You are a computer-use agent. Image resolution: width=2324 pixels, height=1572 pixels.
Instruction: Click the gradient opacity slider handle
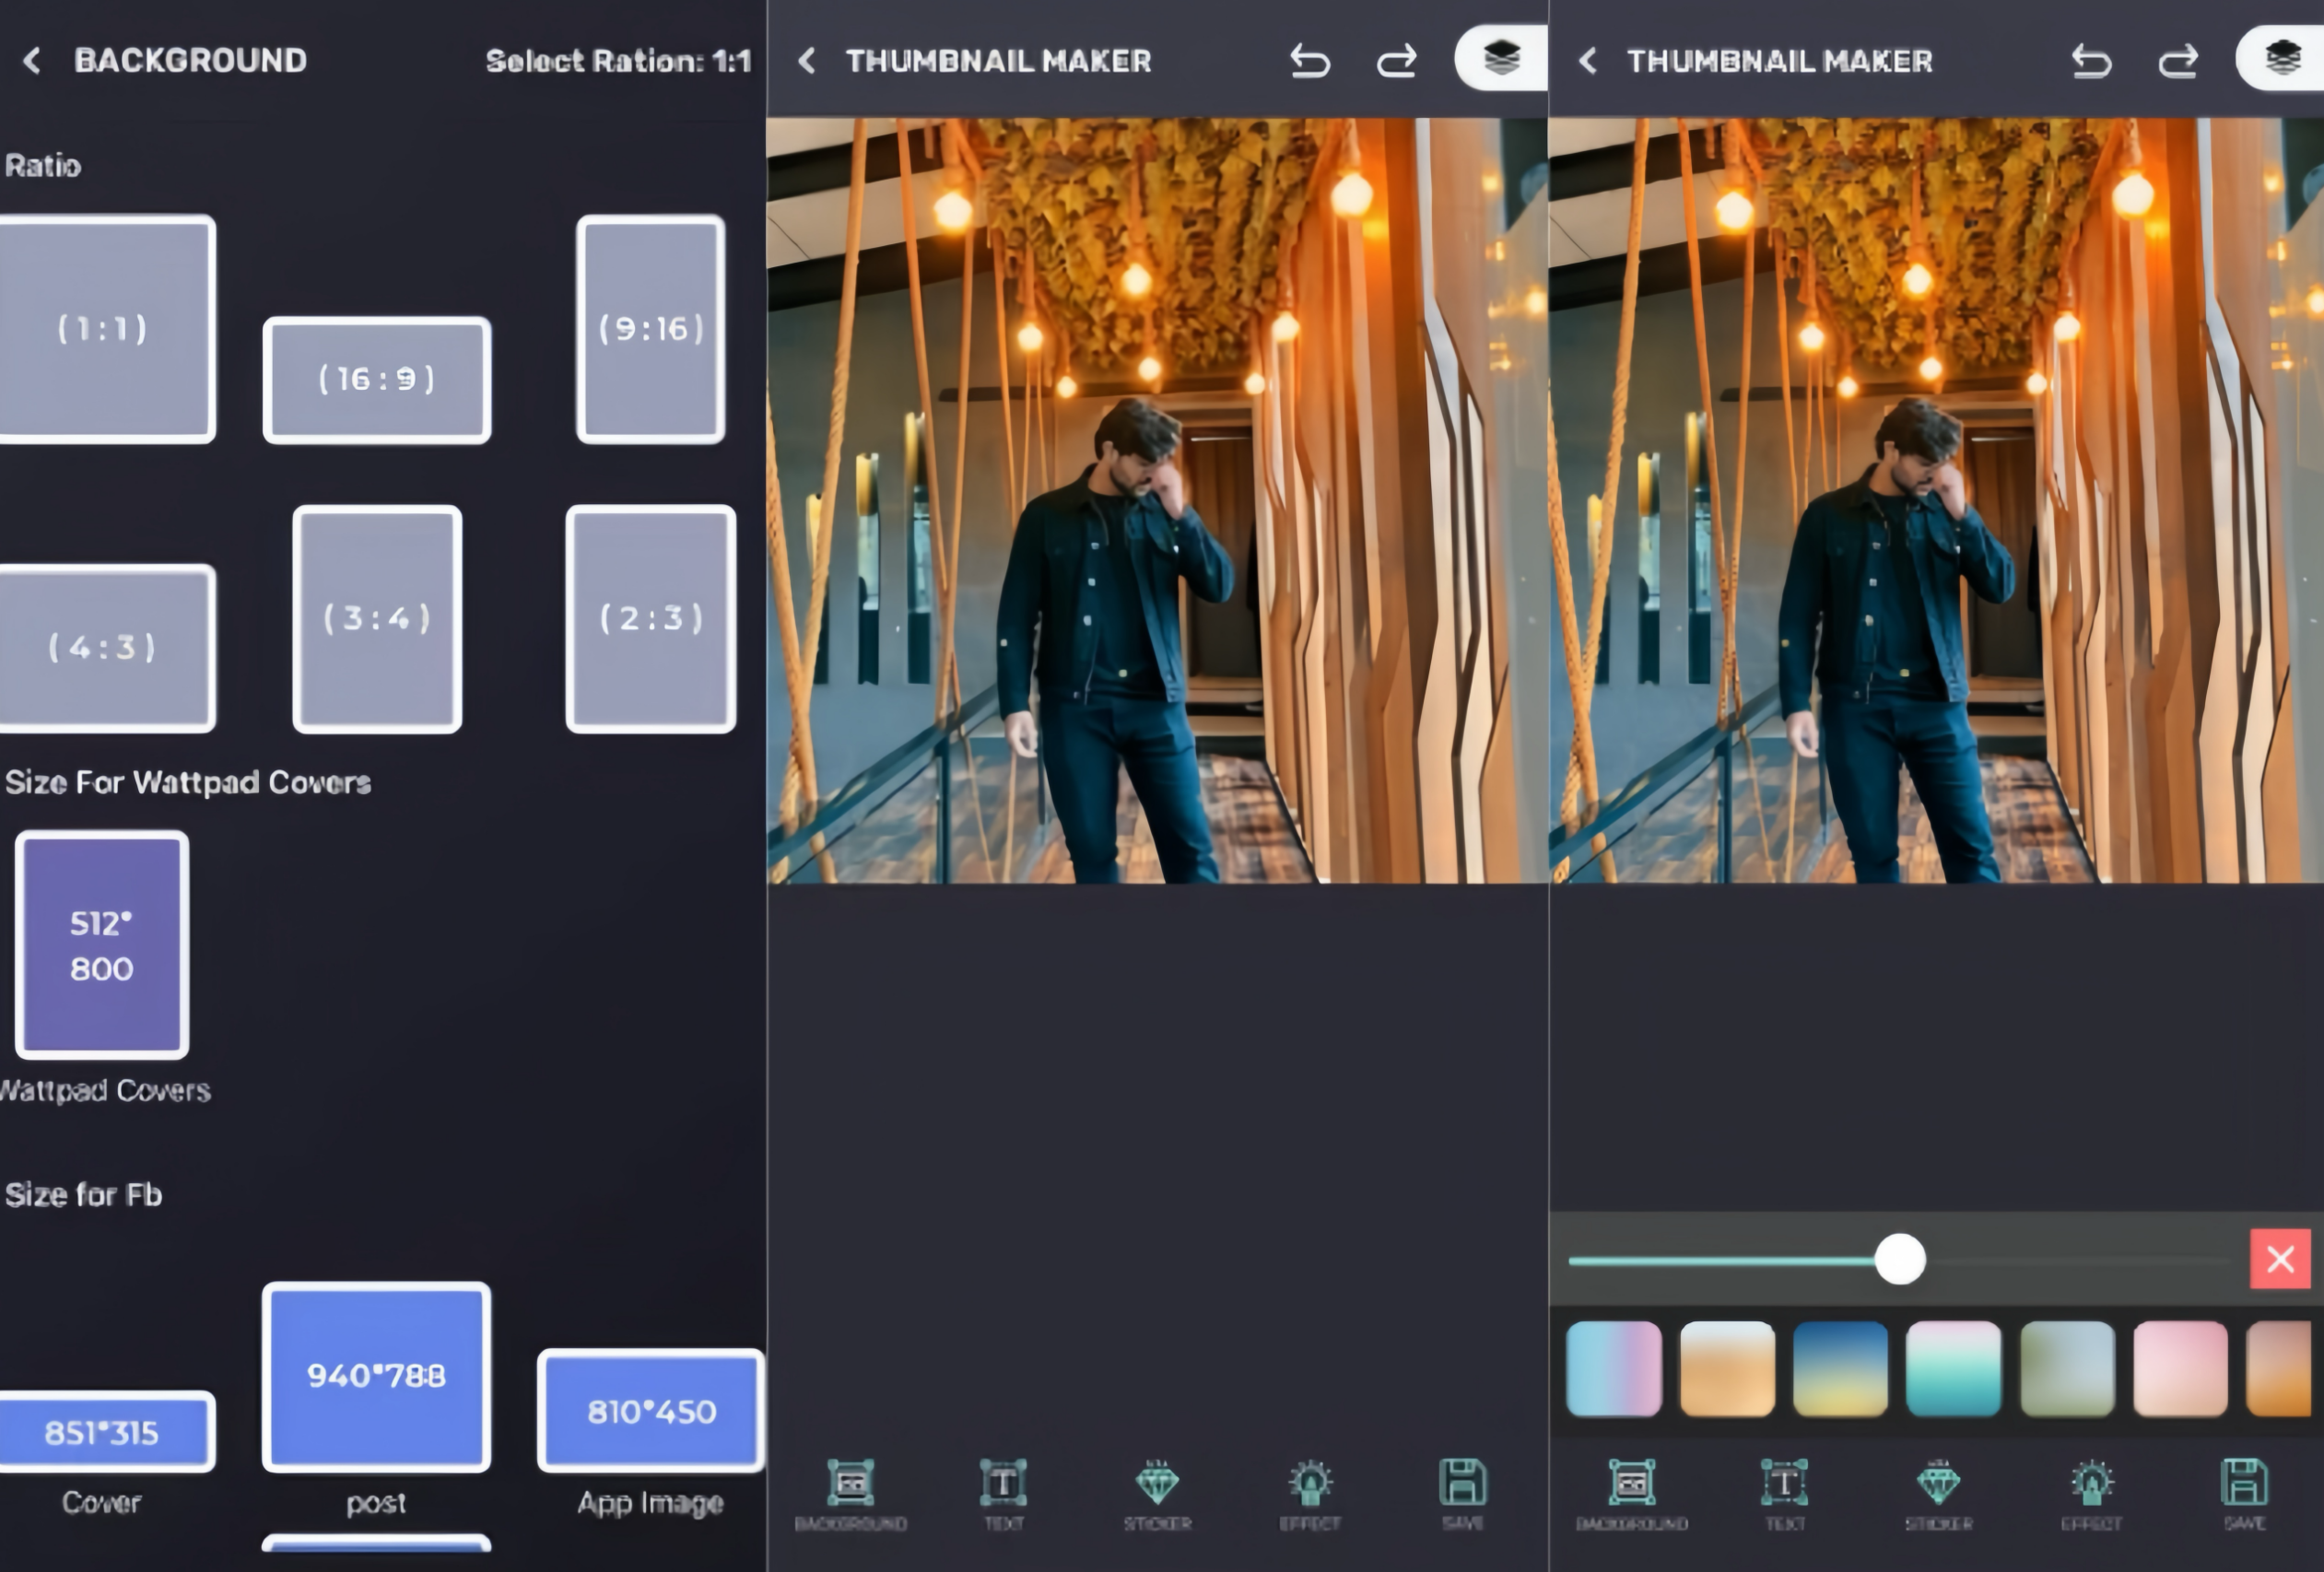[1900, 1259]
